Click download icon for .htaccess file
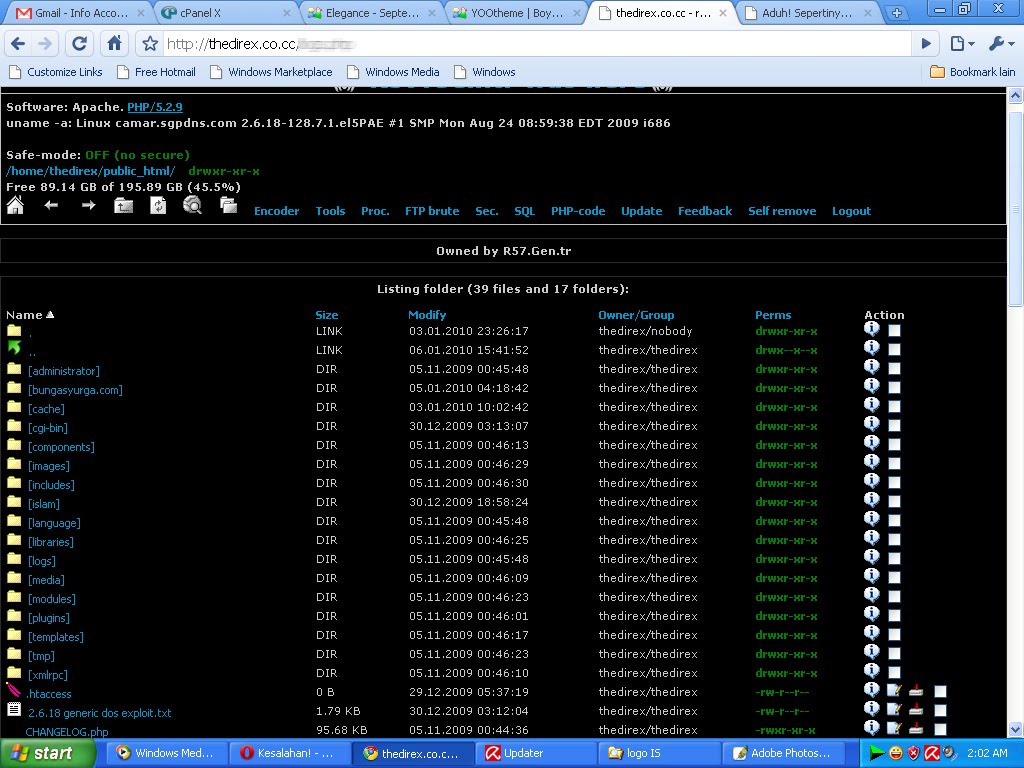The height and width of the screenshot is (768, 1024). (916, 690)
